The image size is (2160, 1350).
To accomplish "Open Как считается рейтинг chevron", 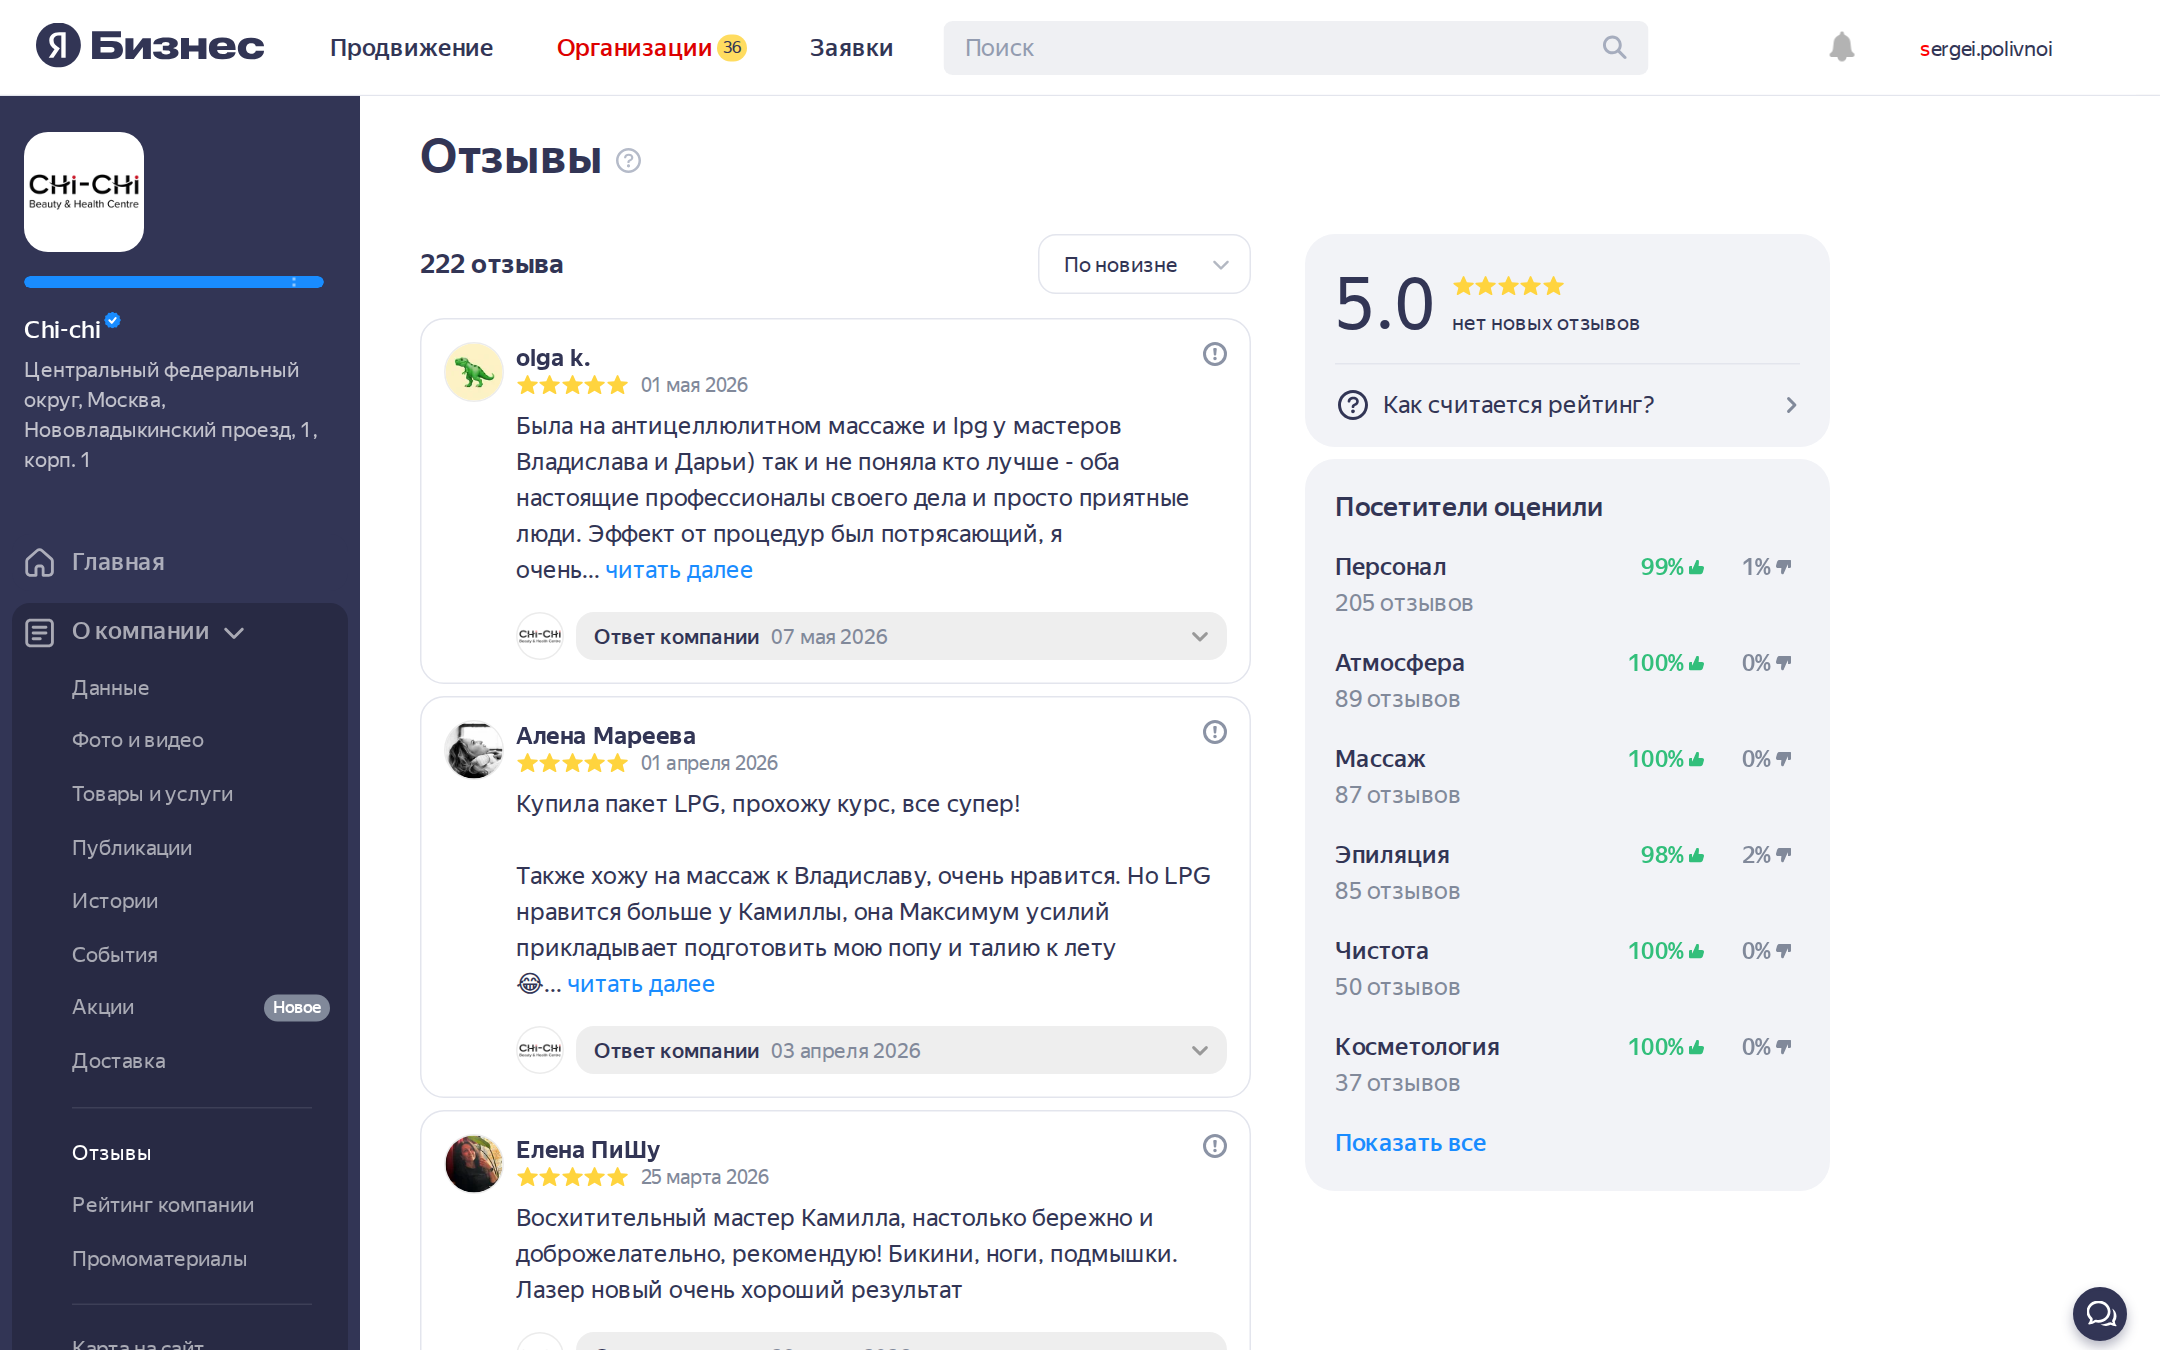I will pyautogui.click(x=1791, y=405).
